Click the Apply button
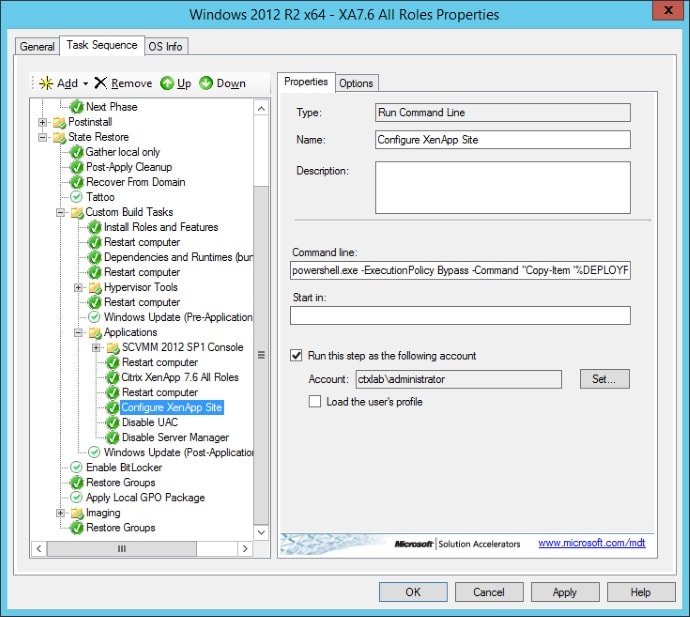This screenshot has height=617, width=690. [x=565, y=592]
